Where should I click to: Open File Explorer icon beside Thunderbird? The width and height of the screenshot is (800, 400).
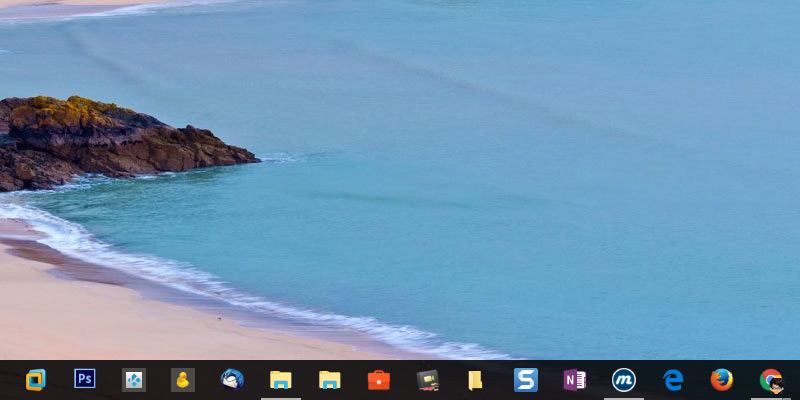coord(281,380)
